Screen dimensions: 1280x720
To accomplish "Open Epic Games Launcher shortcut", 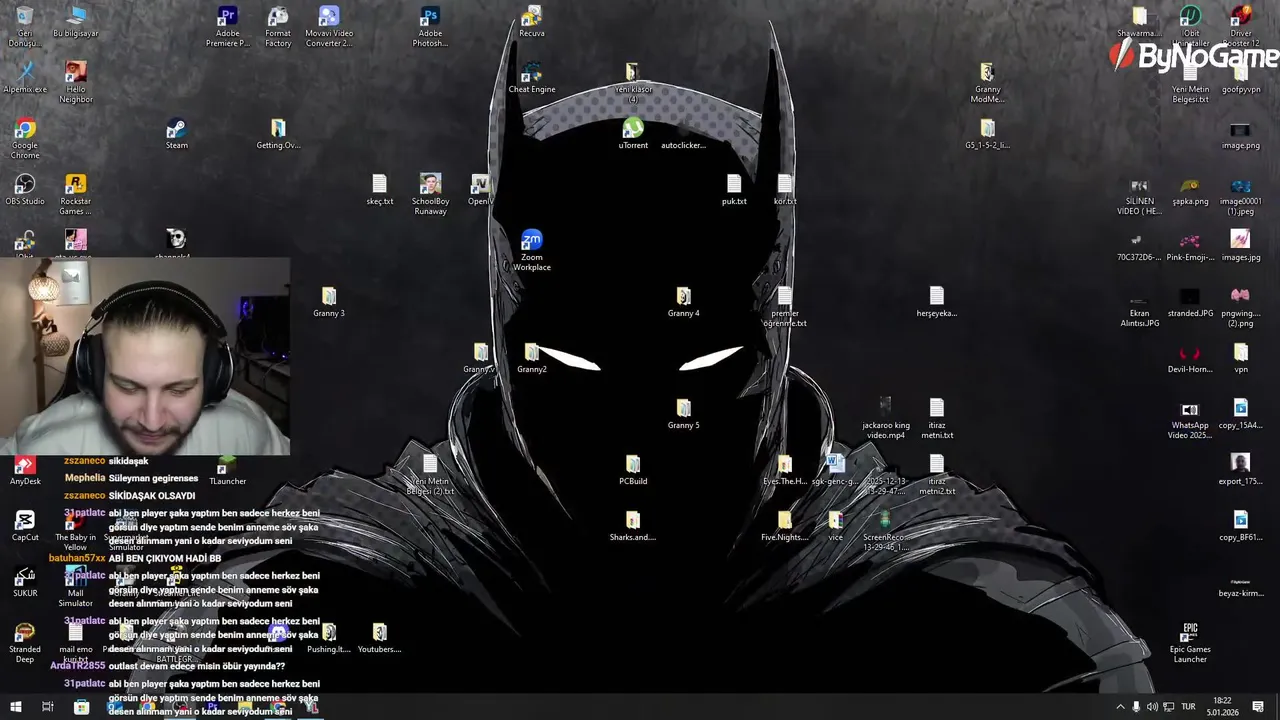I will click(x=1190, y=642).
